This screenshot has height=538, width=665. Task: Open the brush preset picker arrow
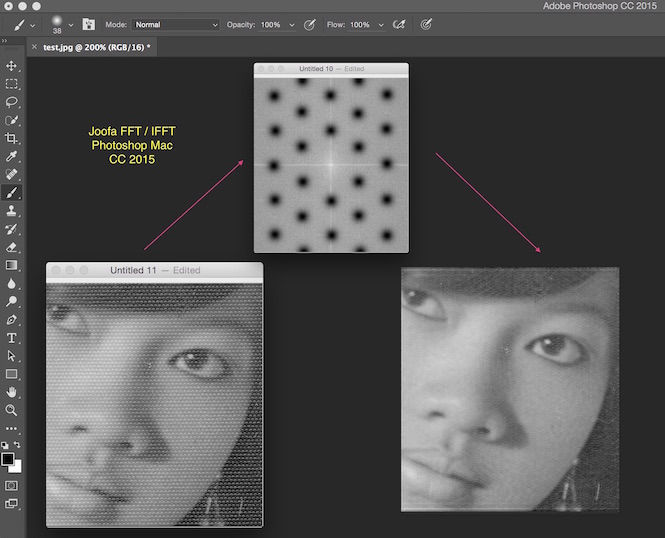click(71, 25)
